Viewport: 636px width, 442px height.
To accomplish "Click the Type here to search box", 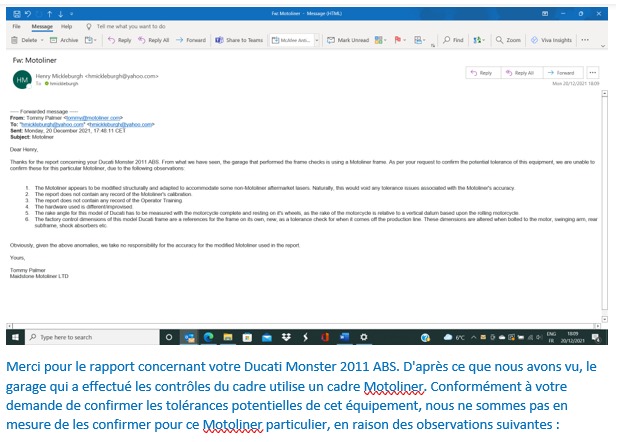I will pos(92,337).
